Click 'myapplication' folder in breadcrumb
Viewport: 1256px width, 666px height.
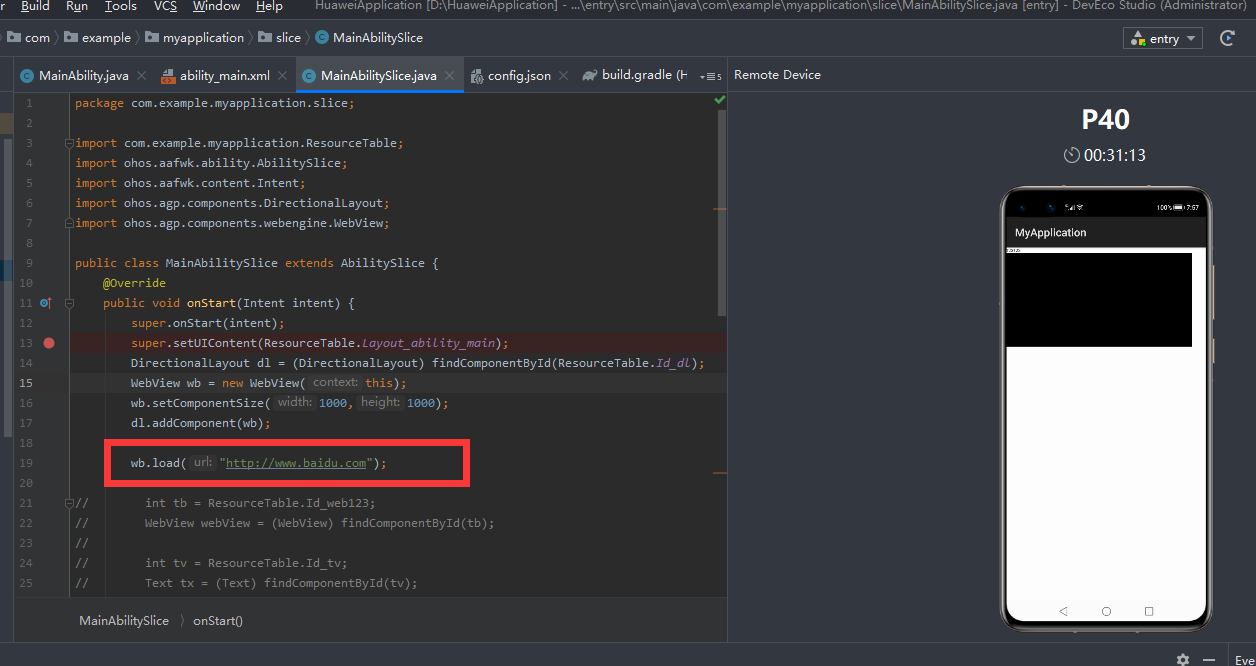point(194,38)
